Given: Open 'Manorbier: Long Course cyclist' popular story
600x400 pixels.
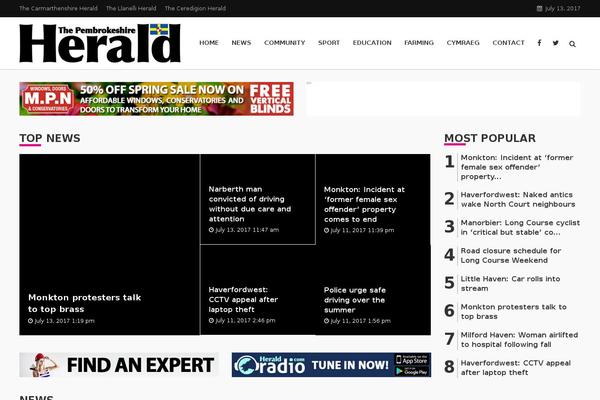Looking at the screenshot, I should (x=520, y=227).
